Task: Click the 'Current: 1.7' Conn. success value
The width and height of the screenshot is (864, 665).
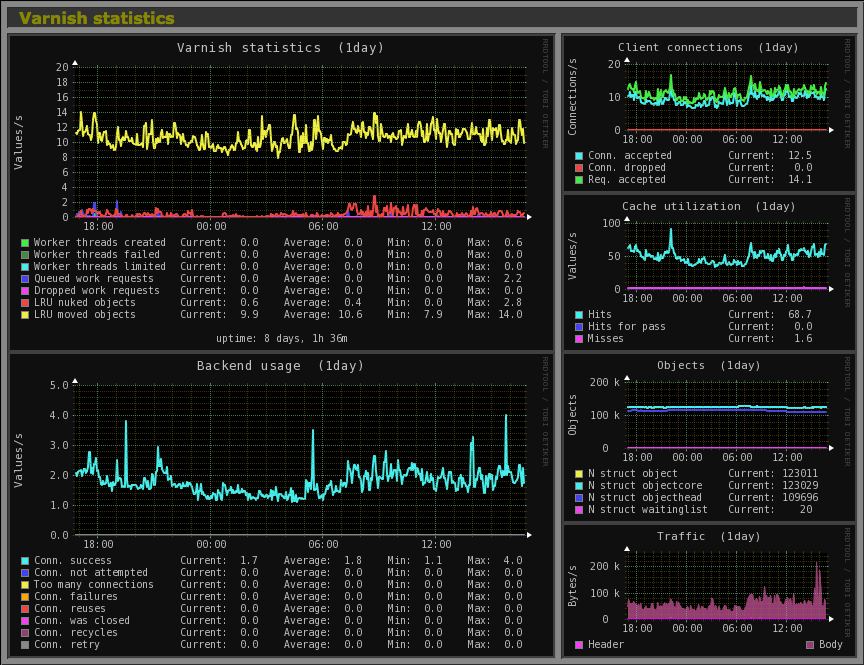Action: (219, 560)
